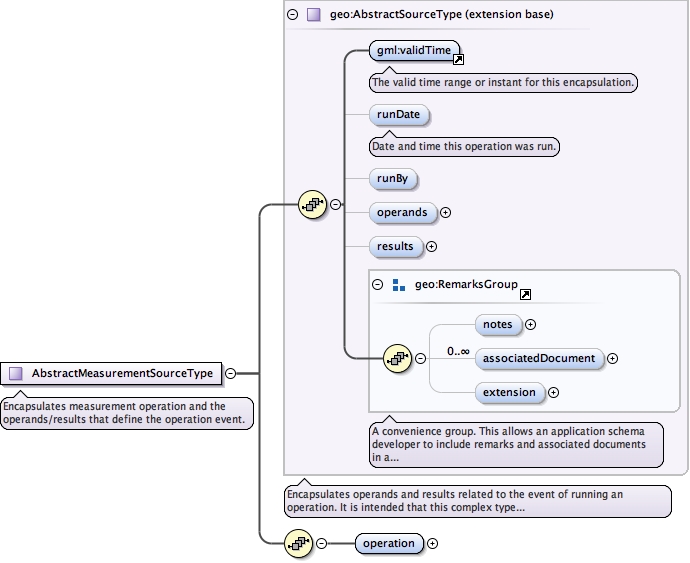Collapse the geo:RemarksGroup container
The width and height of the screenshot is (690, 563).
coord(378,285)
